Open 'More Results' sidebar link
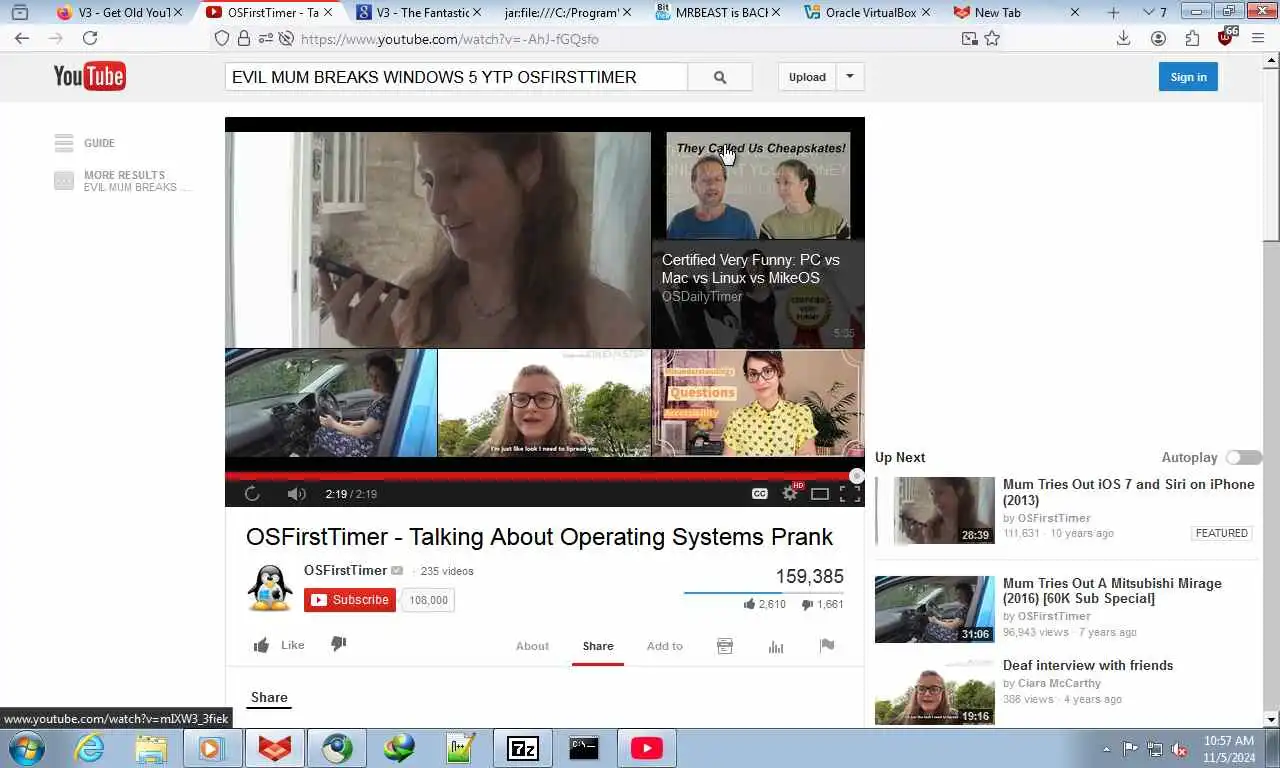Image resolution: width=1280 pixels, height=768 pixels. point(123,181)
